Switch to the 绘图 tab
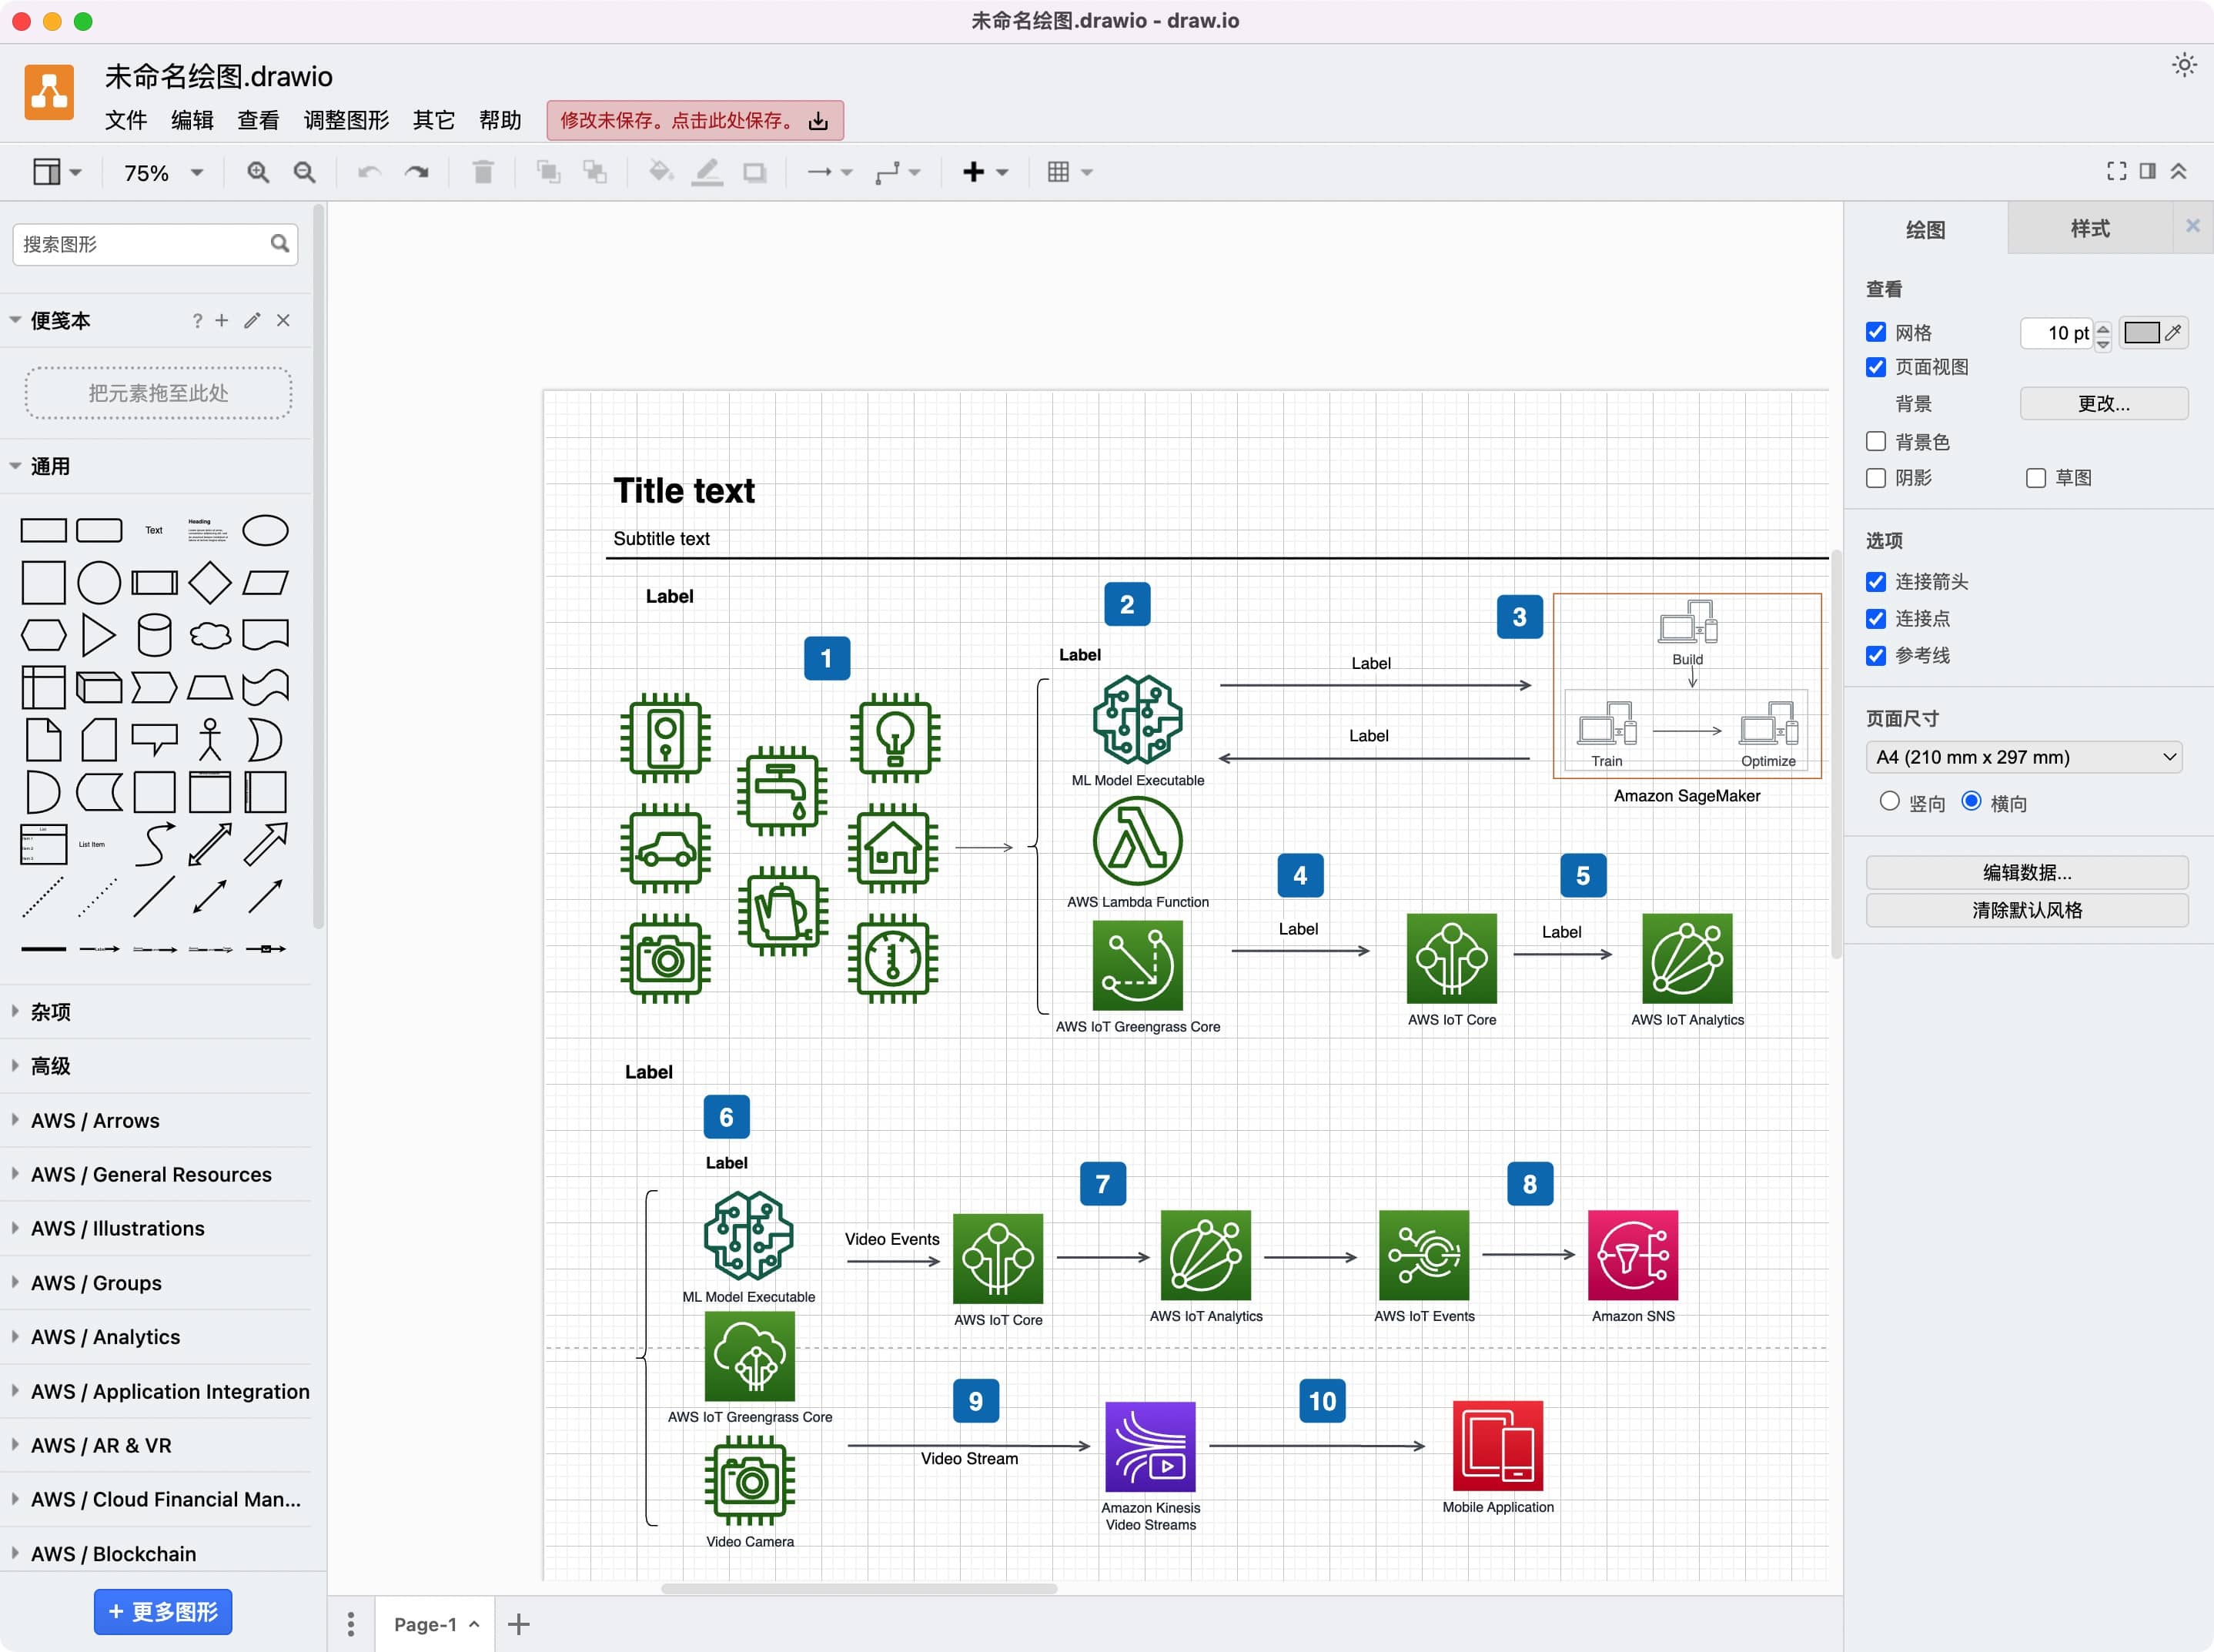2214x1652 pixels. point(1925,229)
